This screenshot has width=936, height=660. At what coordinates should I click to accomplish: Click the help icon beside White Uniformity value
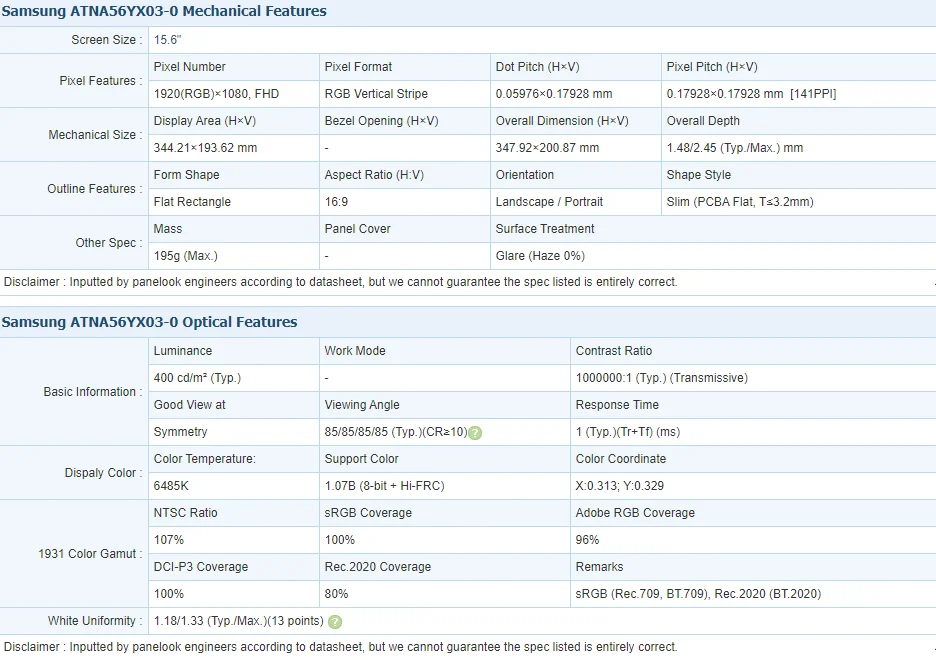(335, 622)
